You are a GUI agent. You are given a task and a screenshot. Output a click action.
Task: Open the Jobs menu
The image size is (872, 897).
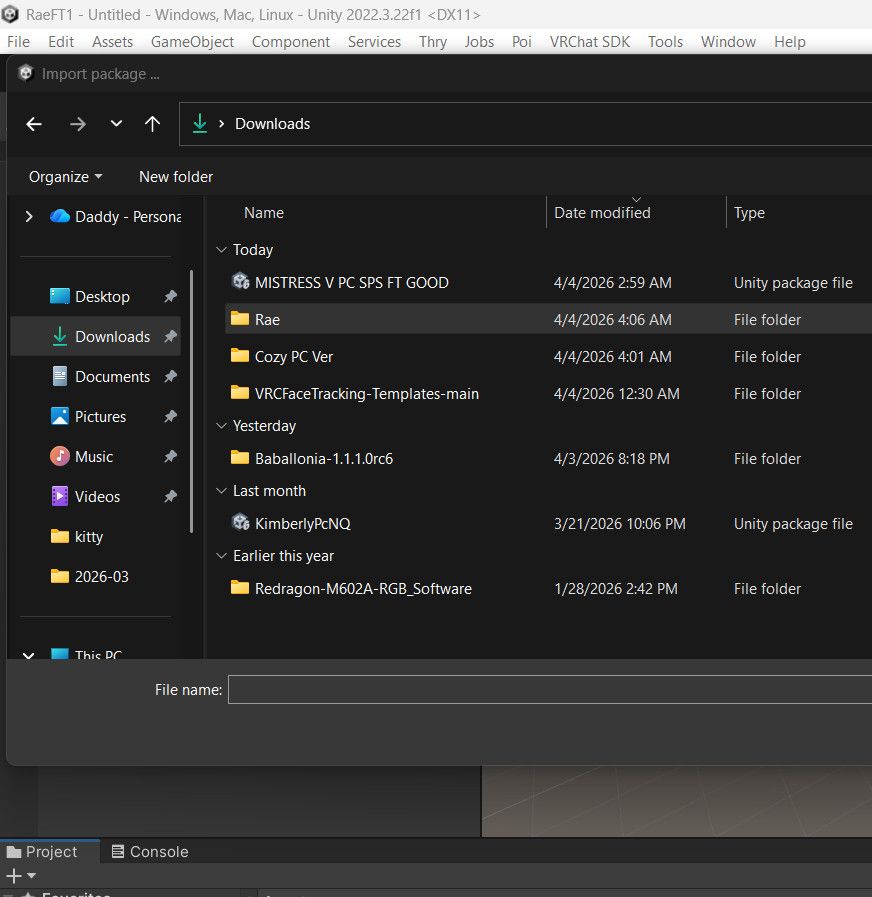pyautogui.click(x=479, y=42)
